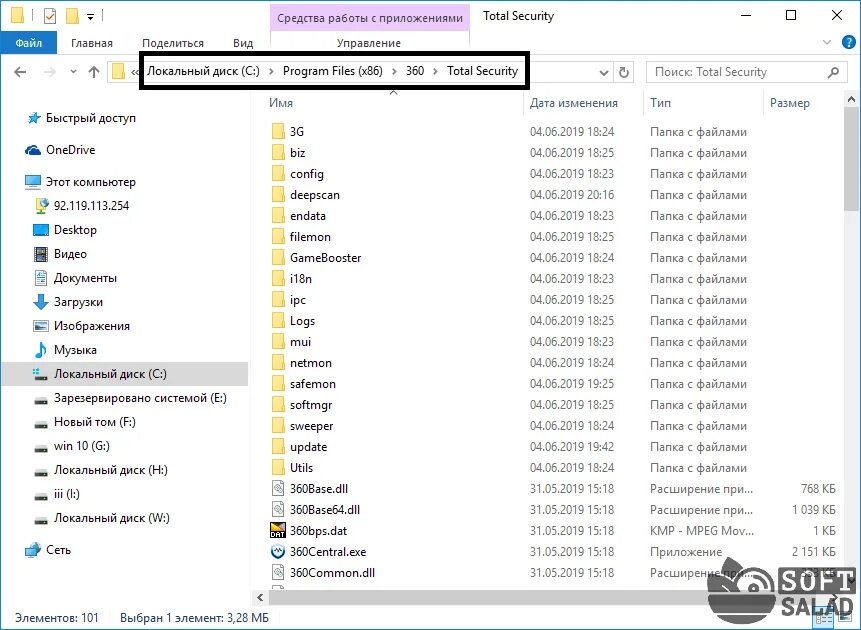
Task: Click the search magnifier icon
Action: point(833,72)
